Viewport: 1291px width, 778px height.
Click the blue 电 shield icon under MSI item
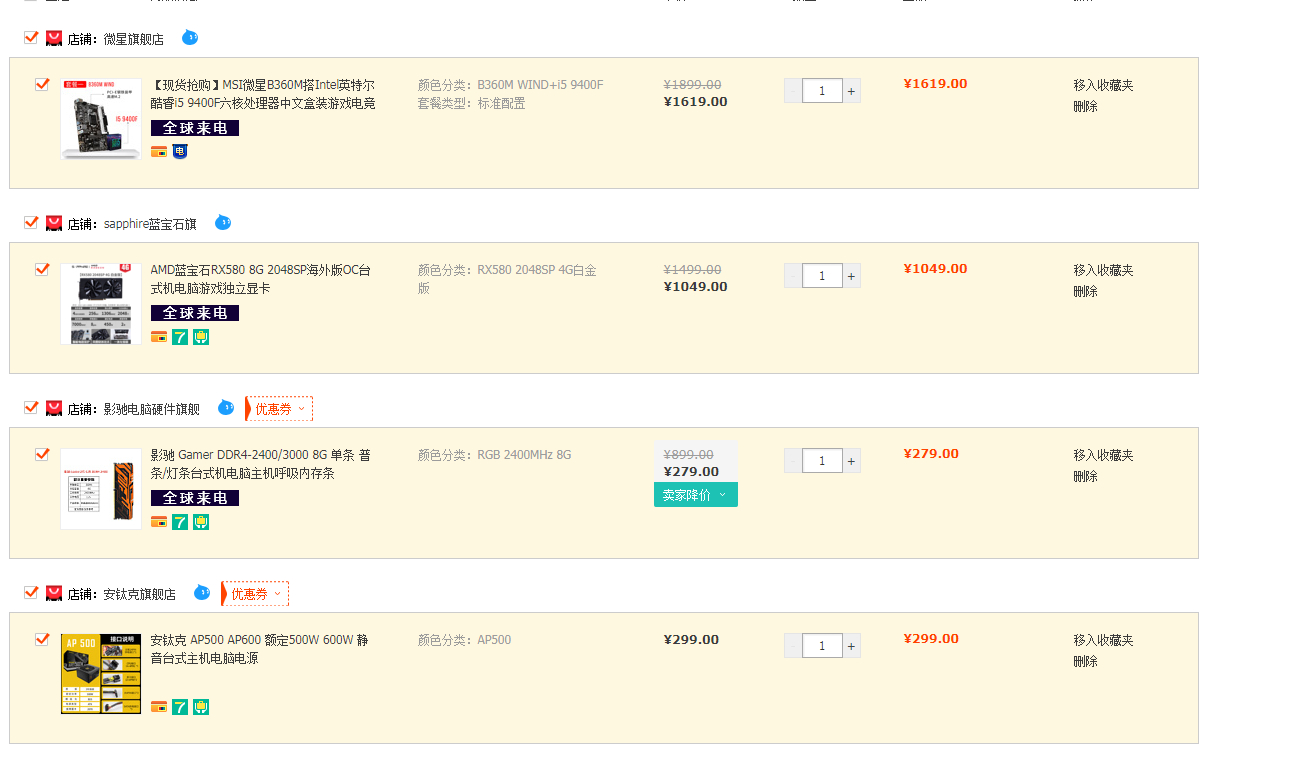click(180, 152)
